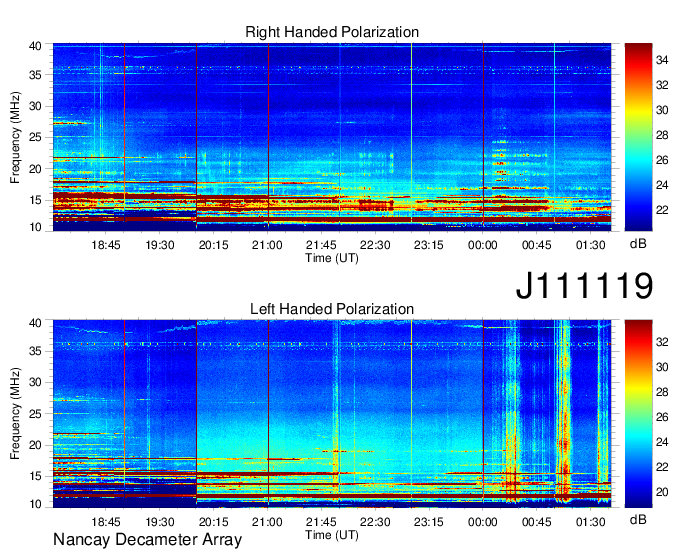Viewport: 680px width, 552px height.
Task: Click the "24" value on Left Handed color scale
Action: click(x=662, y=442)
